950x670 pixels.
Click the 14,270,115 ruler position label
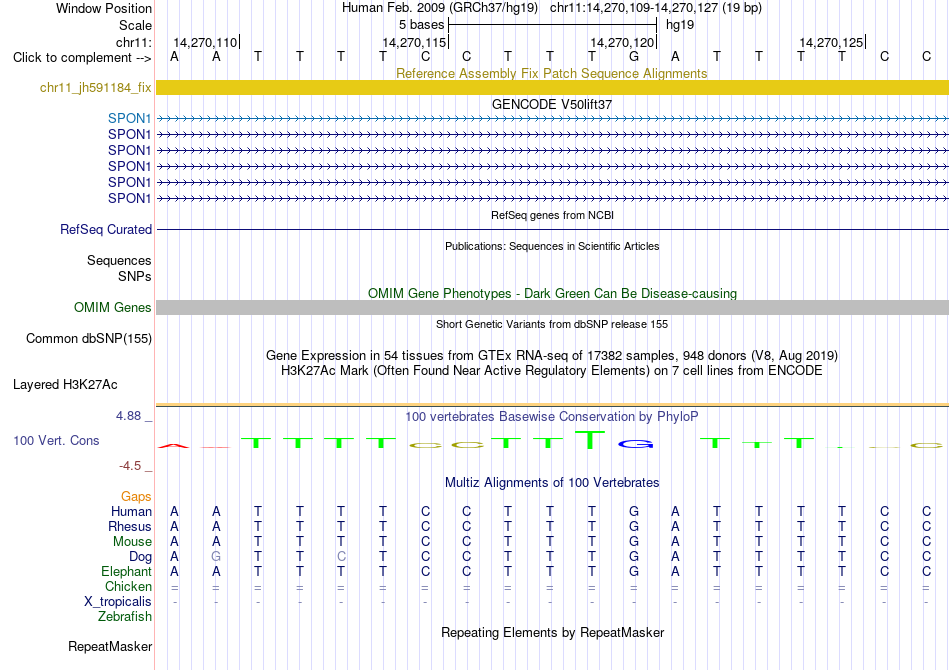(x=414, y=42)
